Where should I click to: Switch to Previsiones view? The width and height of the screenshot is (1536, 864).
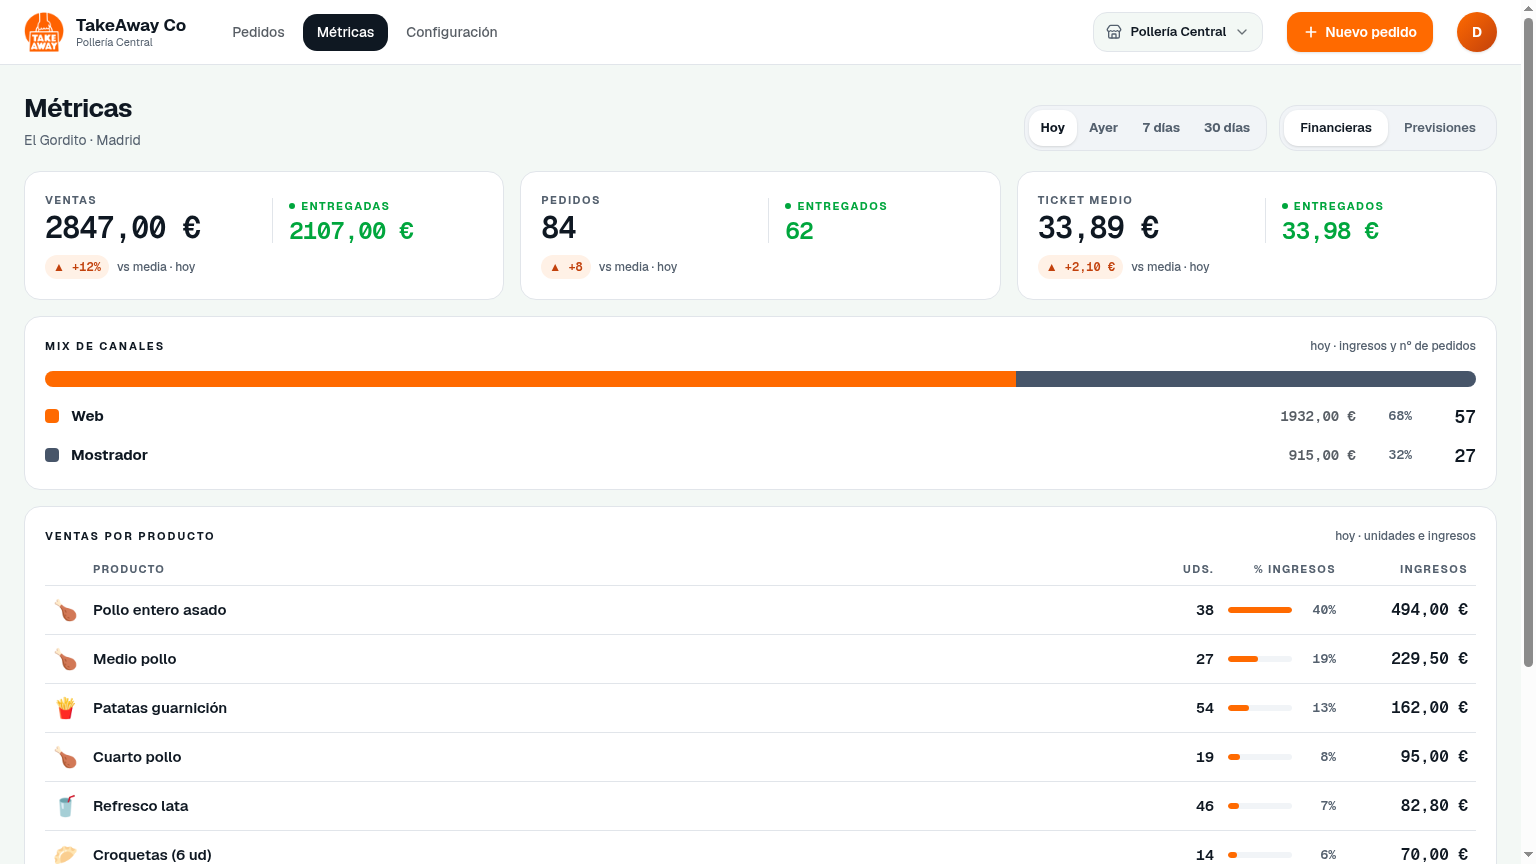pyautogui.click(x=1439, y=128)
